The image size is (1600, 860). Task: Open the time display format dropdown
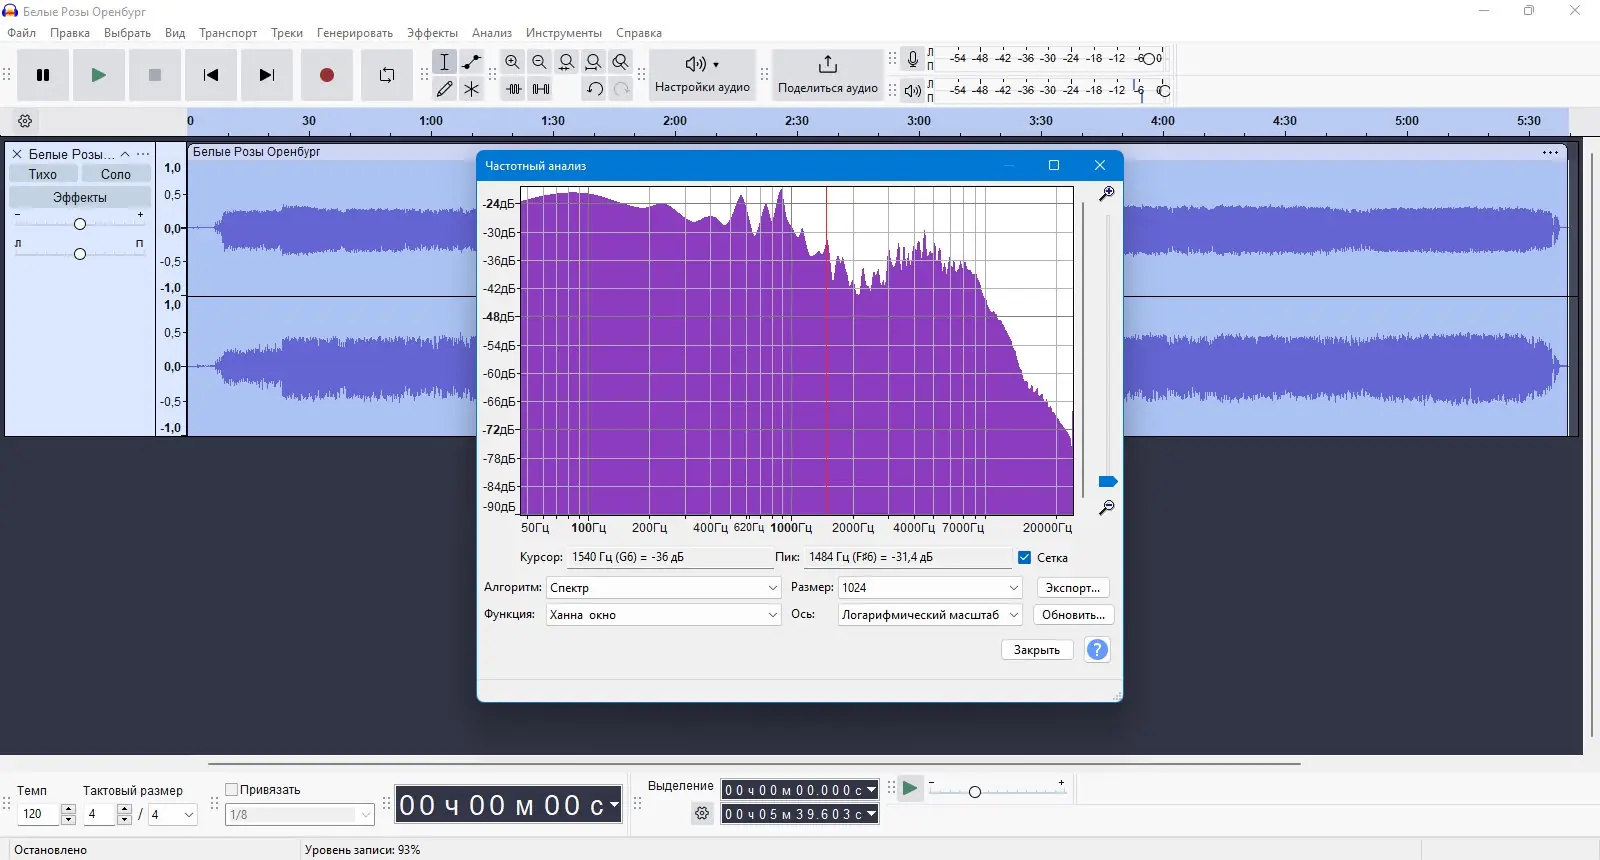[x=614, y=804]
